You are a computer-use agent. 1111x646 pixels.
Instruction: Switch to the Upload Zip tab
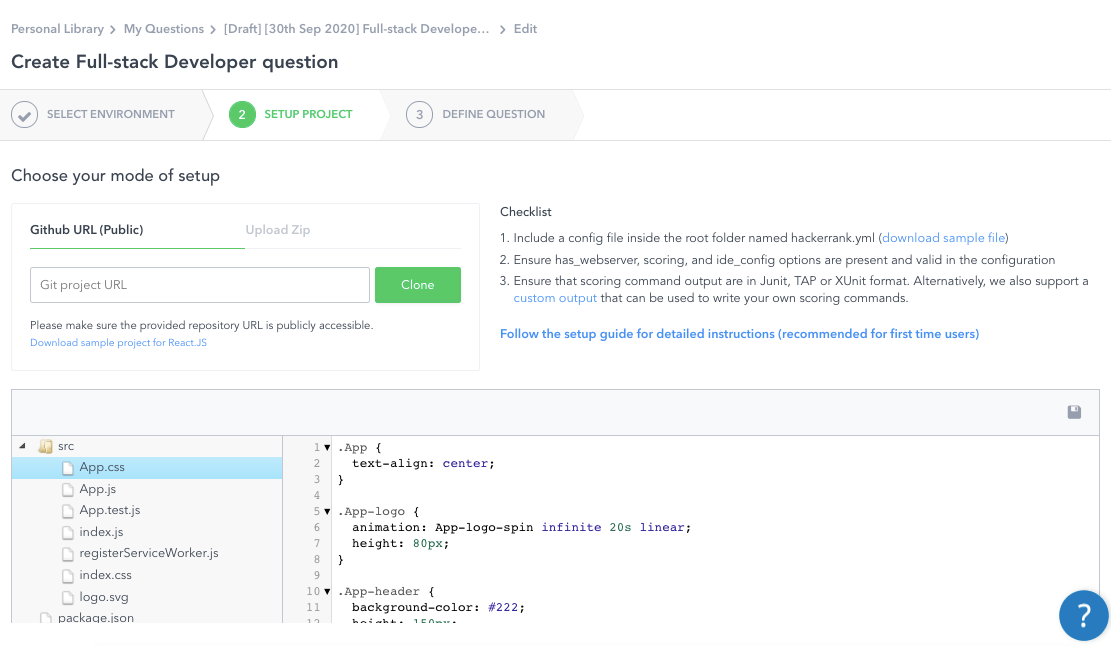coord(278,229)
